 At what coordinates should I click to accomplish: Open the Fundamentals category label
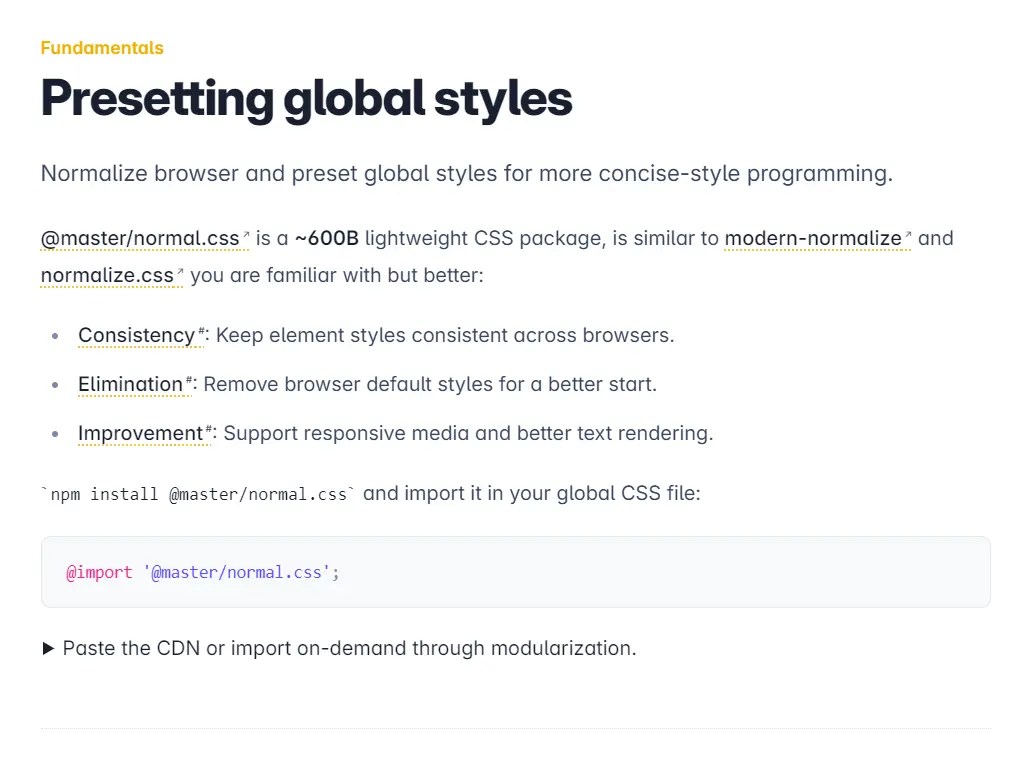101,48
